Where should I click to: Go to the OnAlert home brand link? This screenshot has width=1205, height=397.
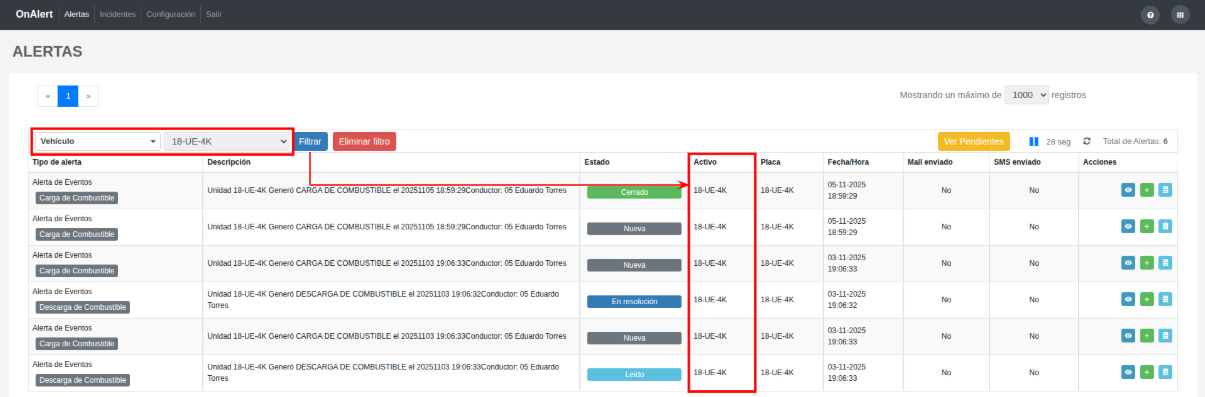click(x=35, y=15)
